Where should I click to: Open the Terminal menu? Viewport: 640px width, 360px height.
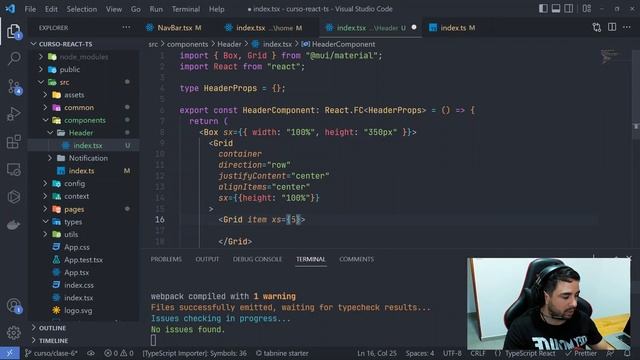[186, 9]
